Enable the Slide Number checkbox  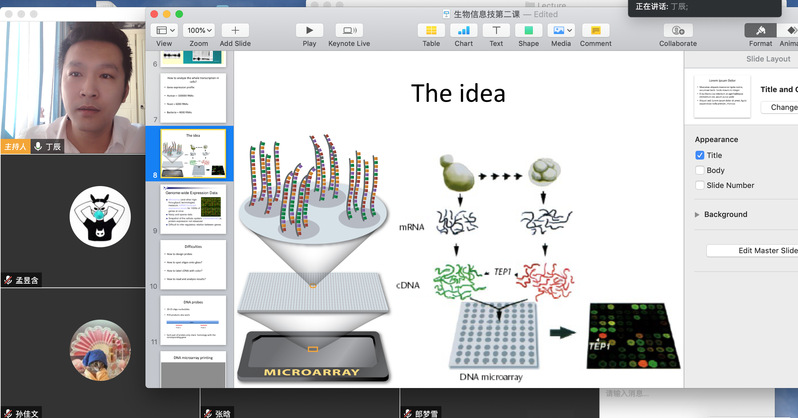coord(700,186)
